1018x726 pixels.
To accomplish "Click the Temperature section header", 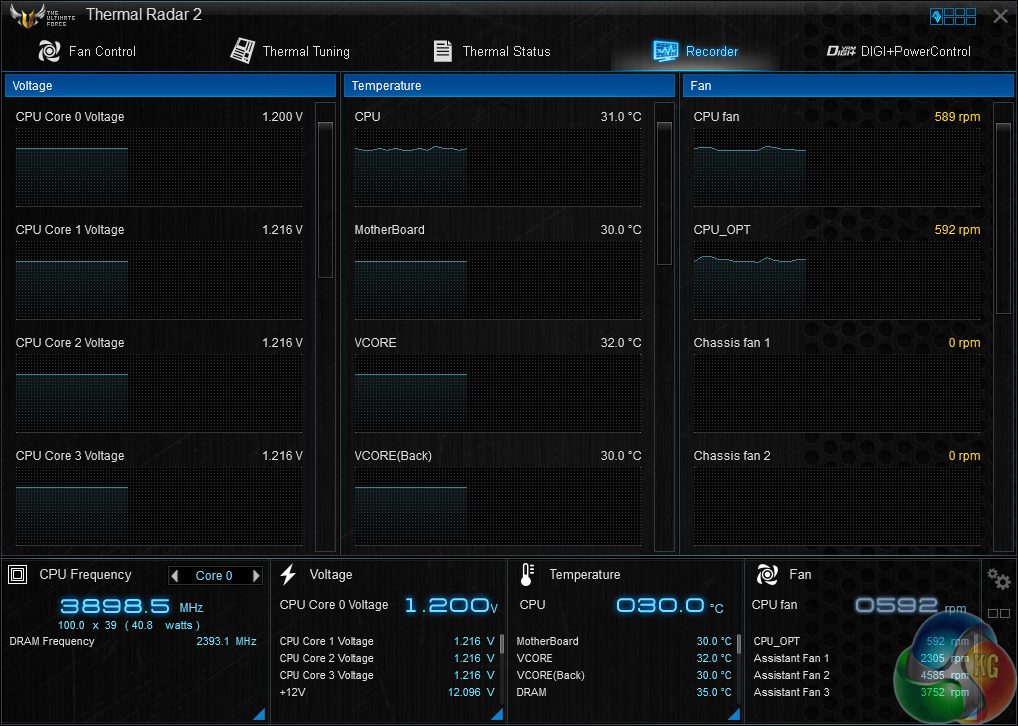I will pyautogui.click(x=509, y=86).
